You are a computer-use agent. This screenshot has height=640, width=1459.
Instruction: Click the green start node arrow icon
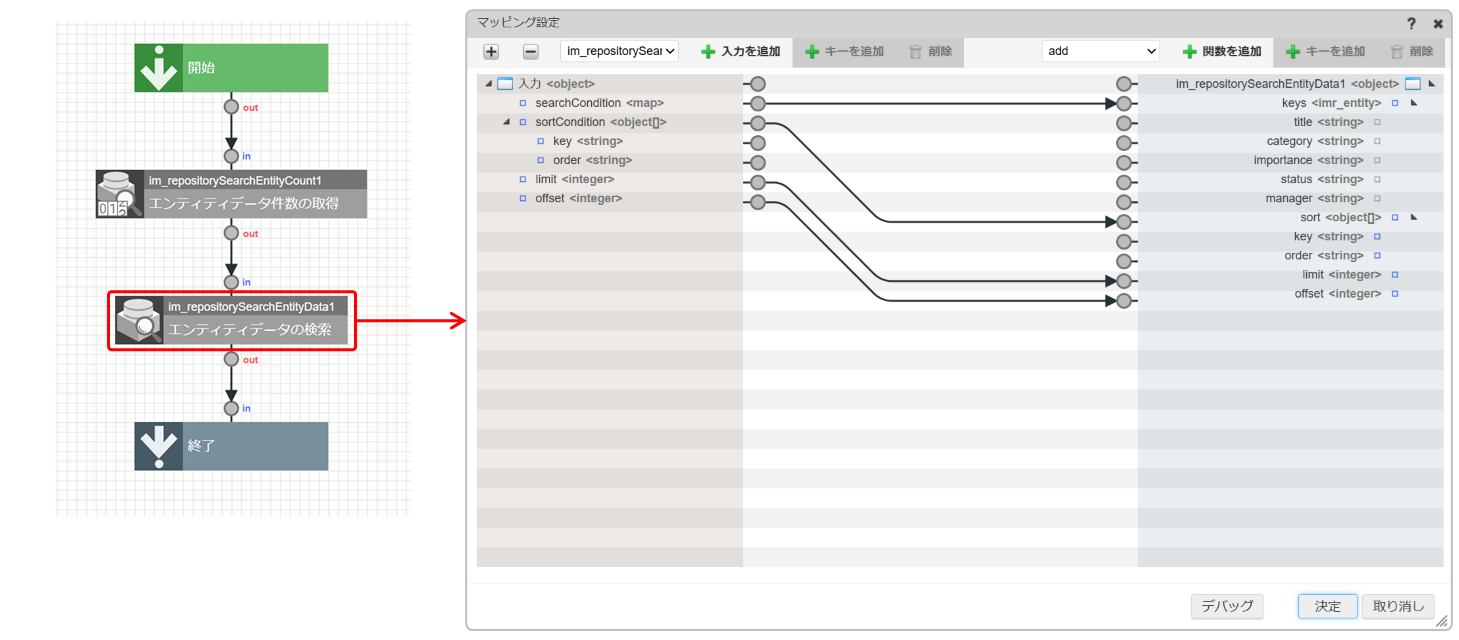[x=159, y=68]
